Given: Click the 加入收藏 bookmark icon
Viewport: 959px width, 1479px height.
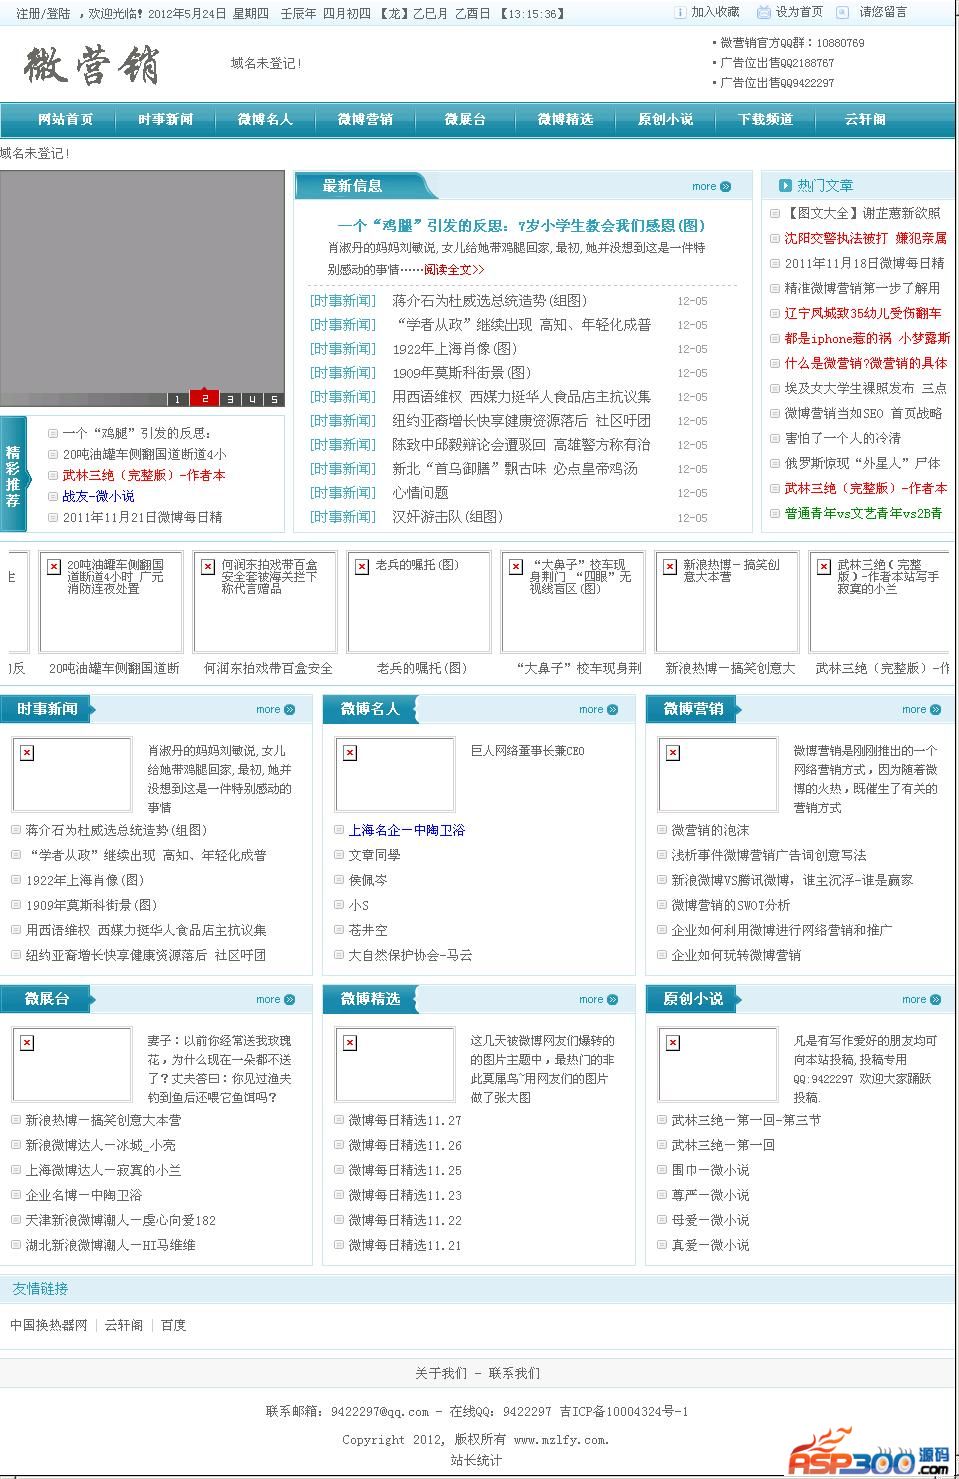Looking at the screenshot, I should click(x=680, y=12).
